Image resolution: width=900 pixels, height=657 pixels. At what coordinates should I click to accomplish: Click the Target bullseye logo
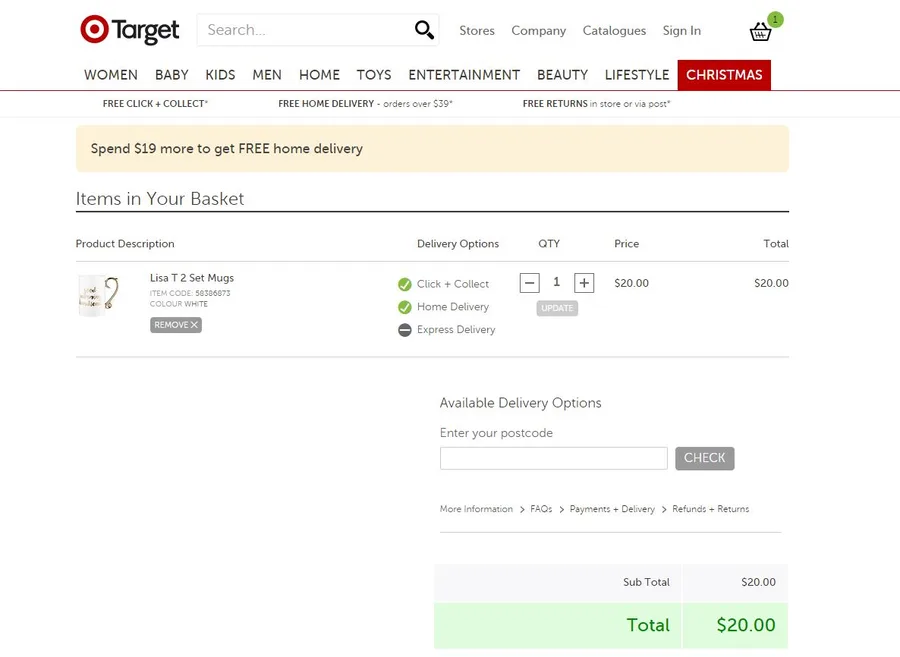click(x=94, y=30)
